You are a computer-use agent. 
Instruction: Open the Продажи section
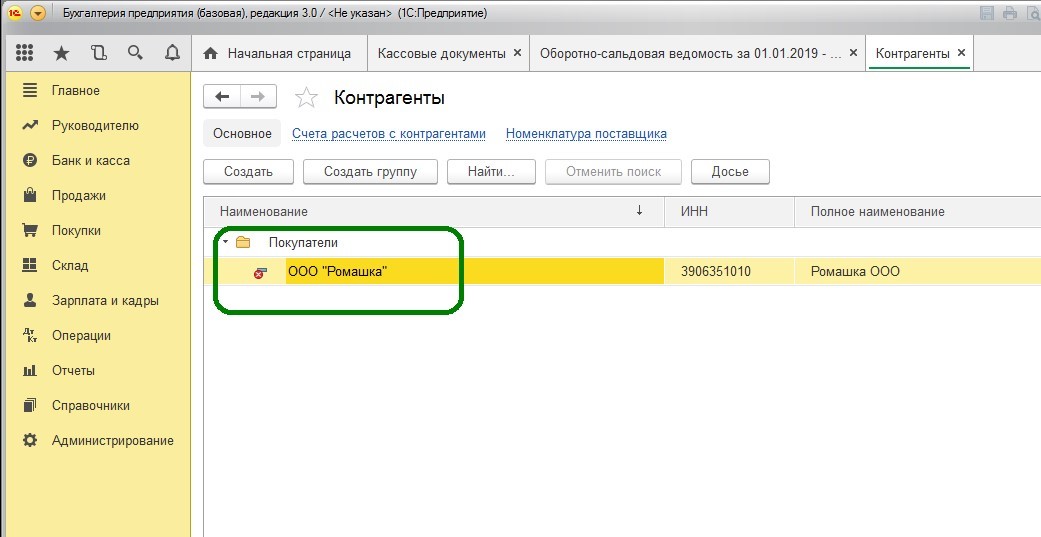(79, 196)
